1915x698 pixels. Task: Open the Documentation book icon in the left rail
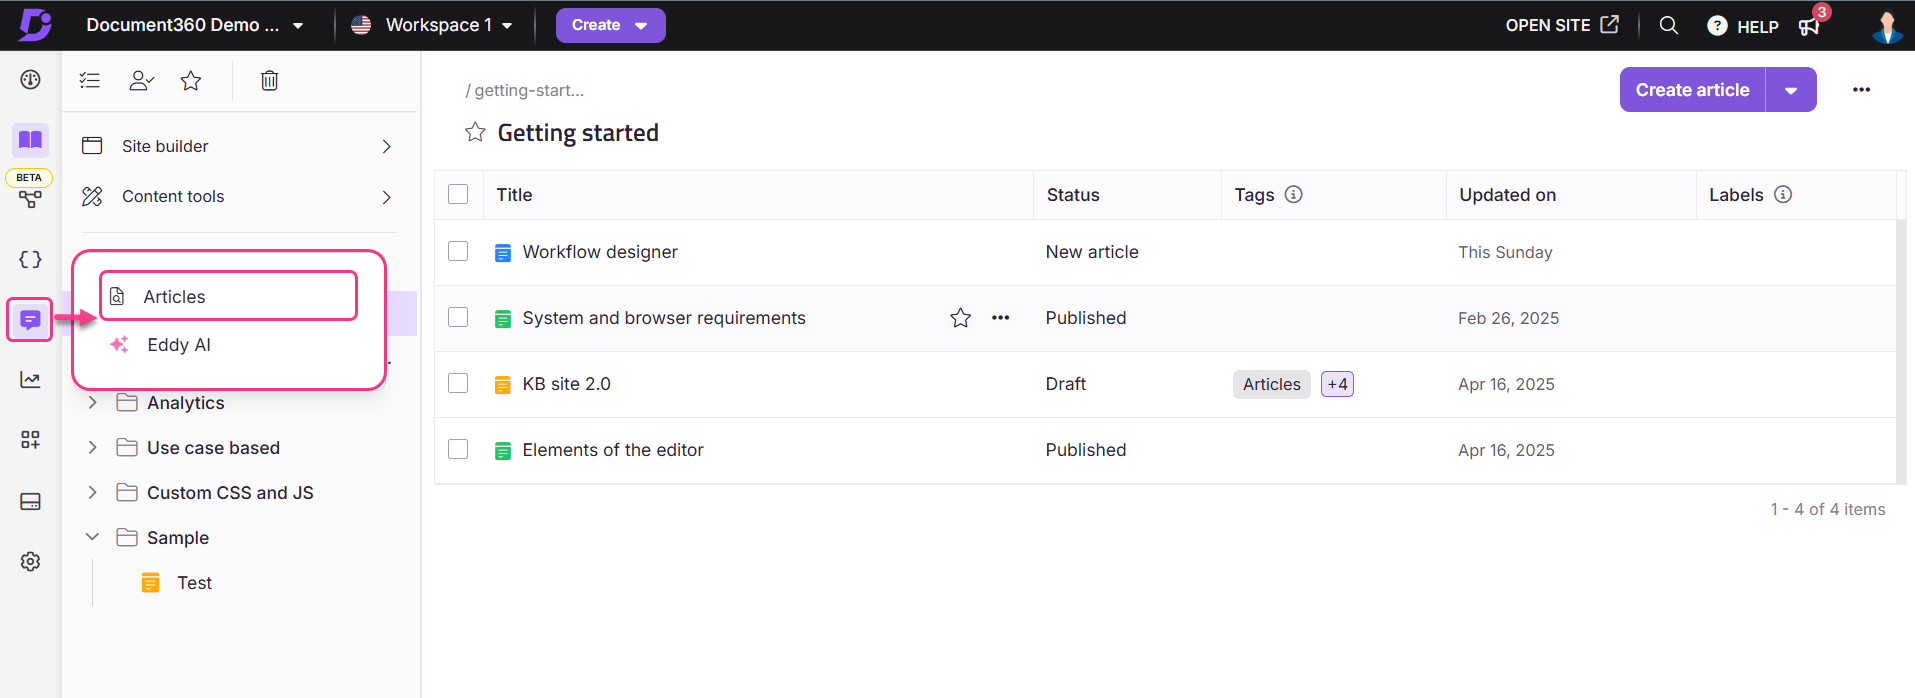pos(31,140)
